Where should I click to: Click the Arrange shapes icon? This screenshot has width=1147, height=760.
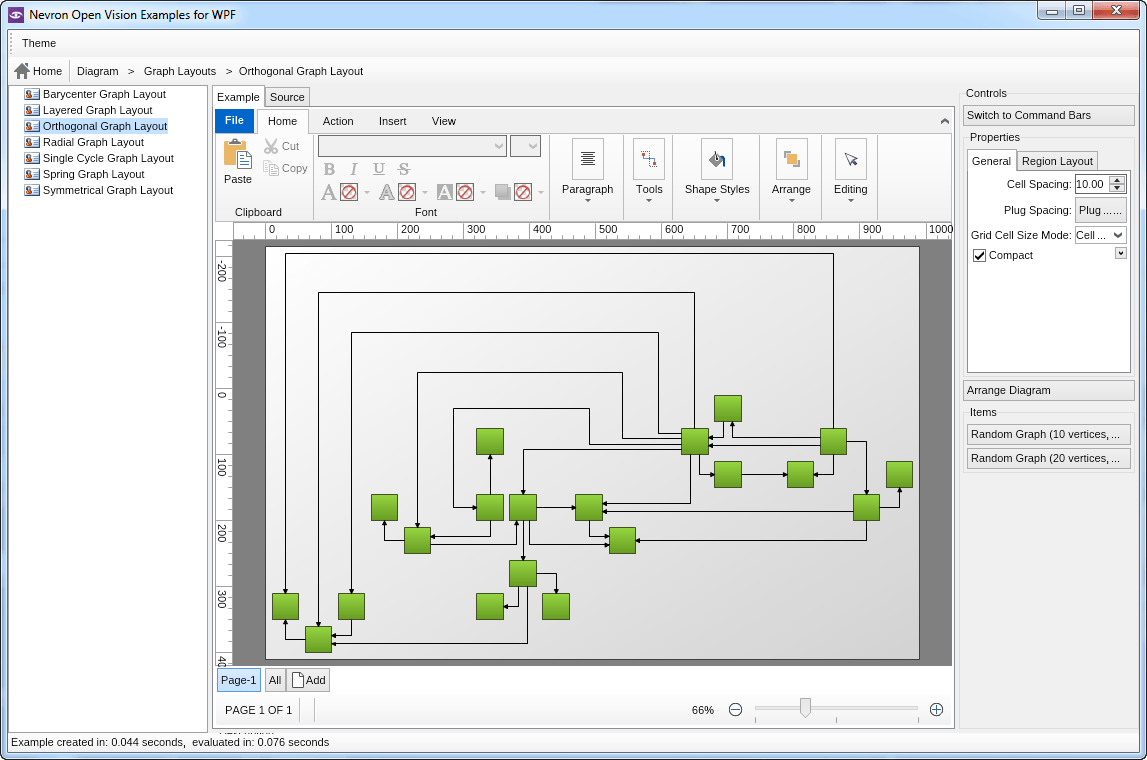791,158
